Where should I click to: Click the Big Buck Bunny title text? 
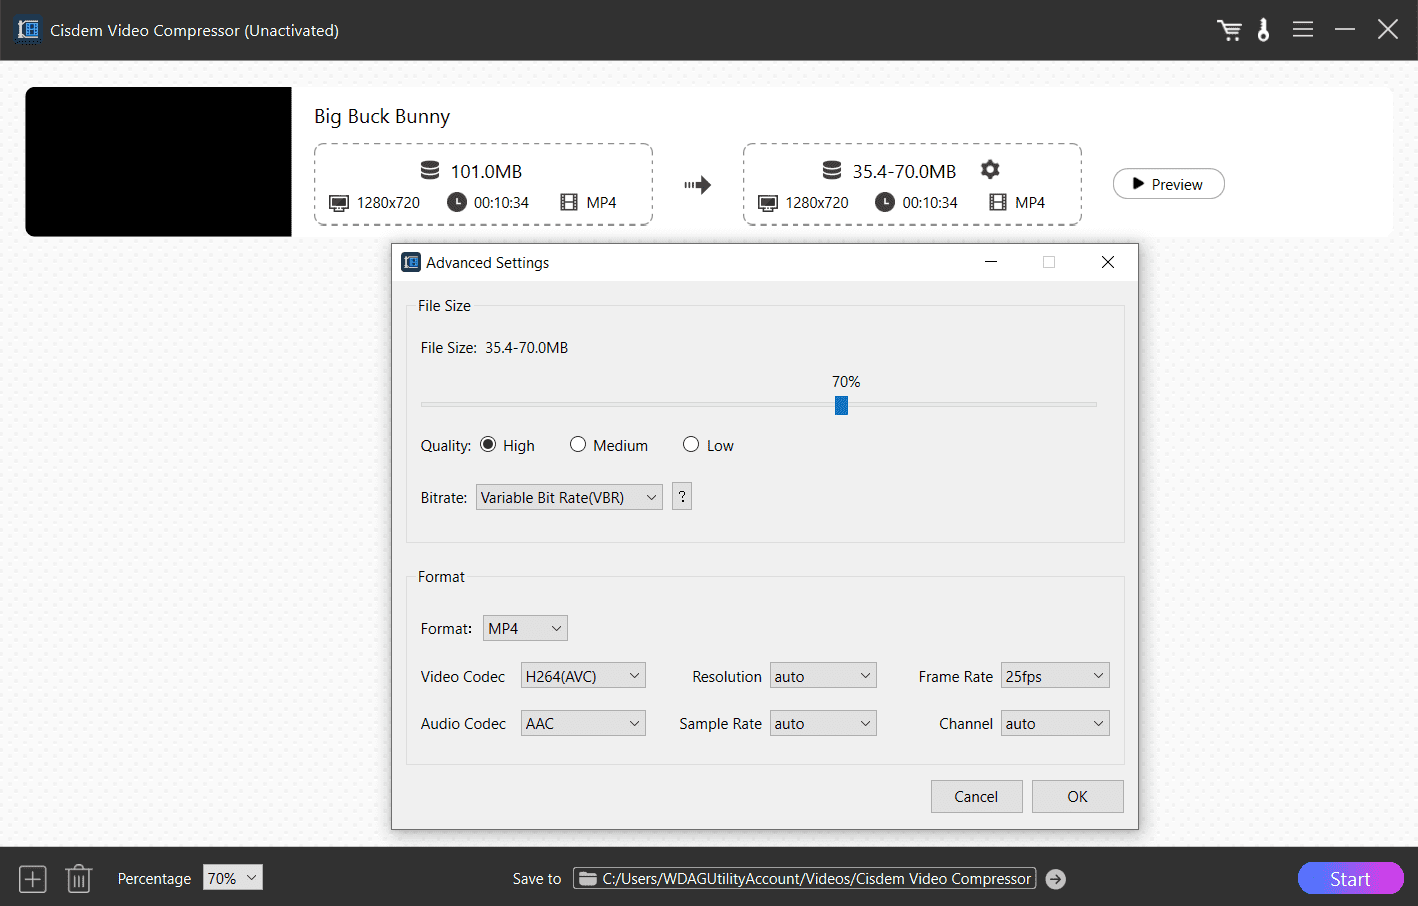click(x=382, y=117)
